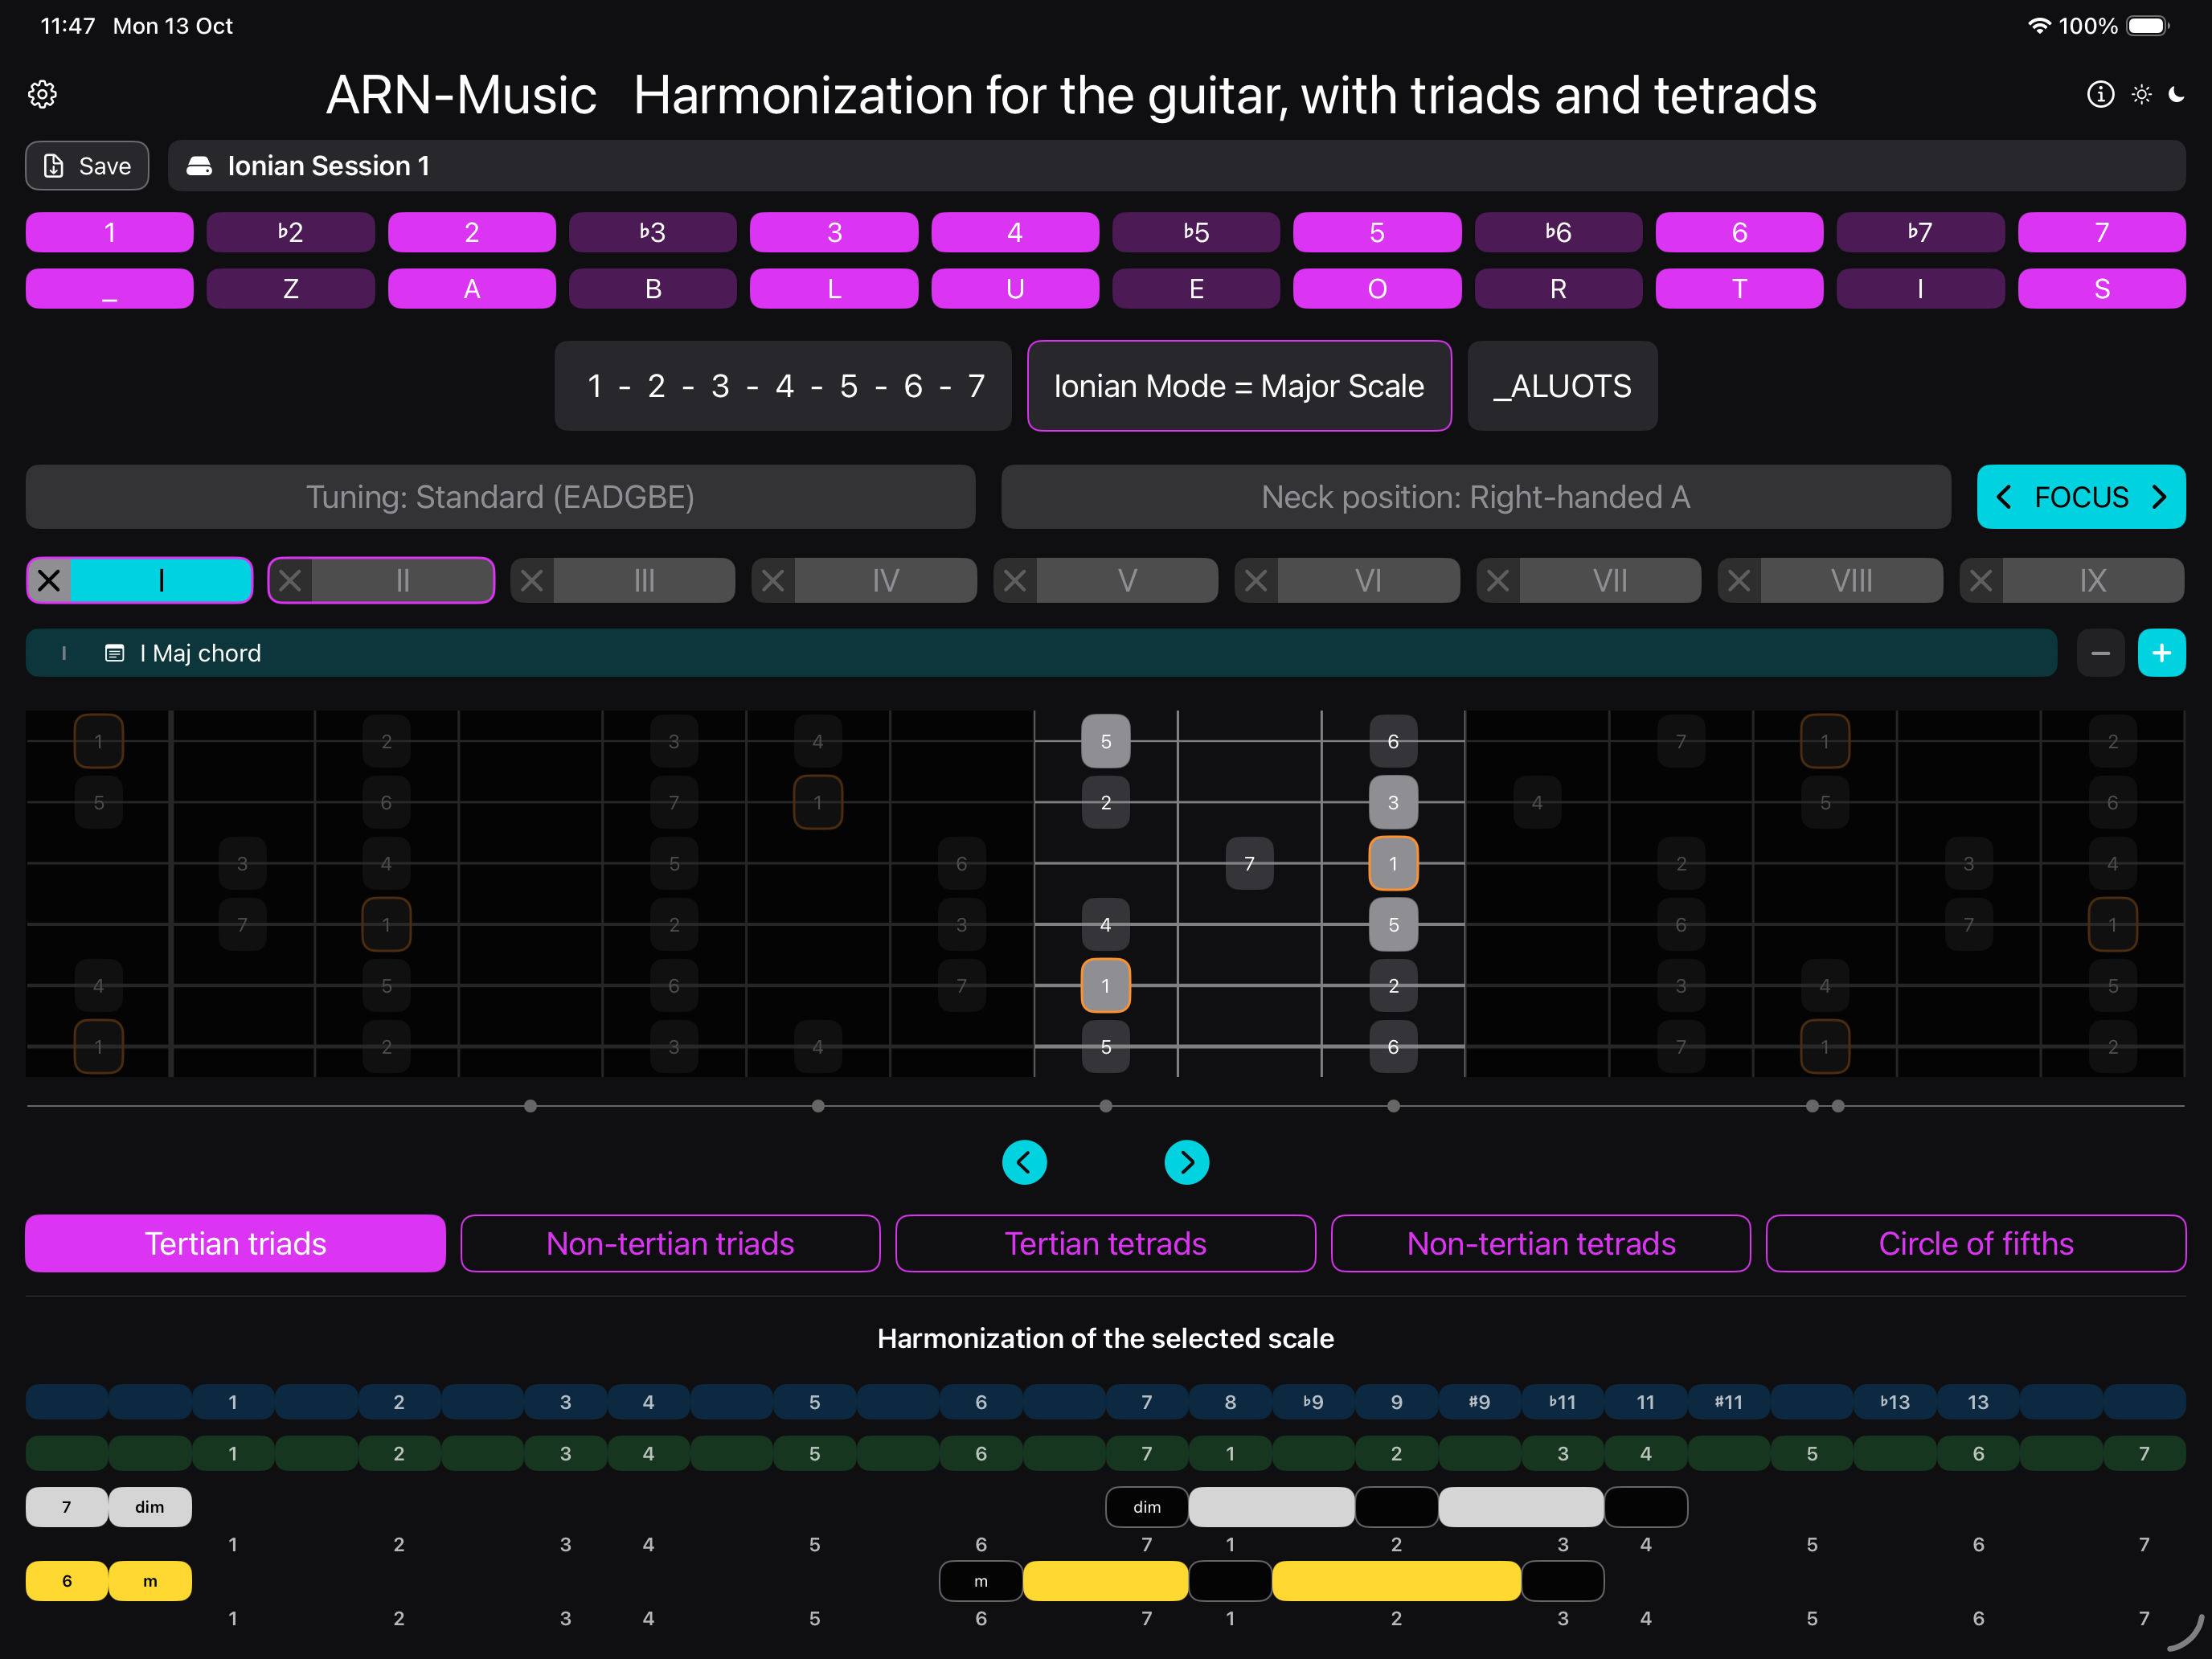Click the X on degree II
Viewport: 2212px width, 1659px height.
pyautogui.click(x=291, y=581)
